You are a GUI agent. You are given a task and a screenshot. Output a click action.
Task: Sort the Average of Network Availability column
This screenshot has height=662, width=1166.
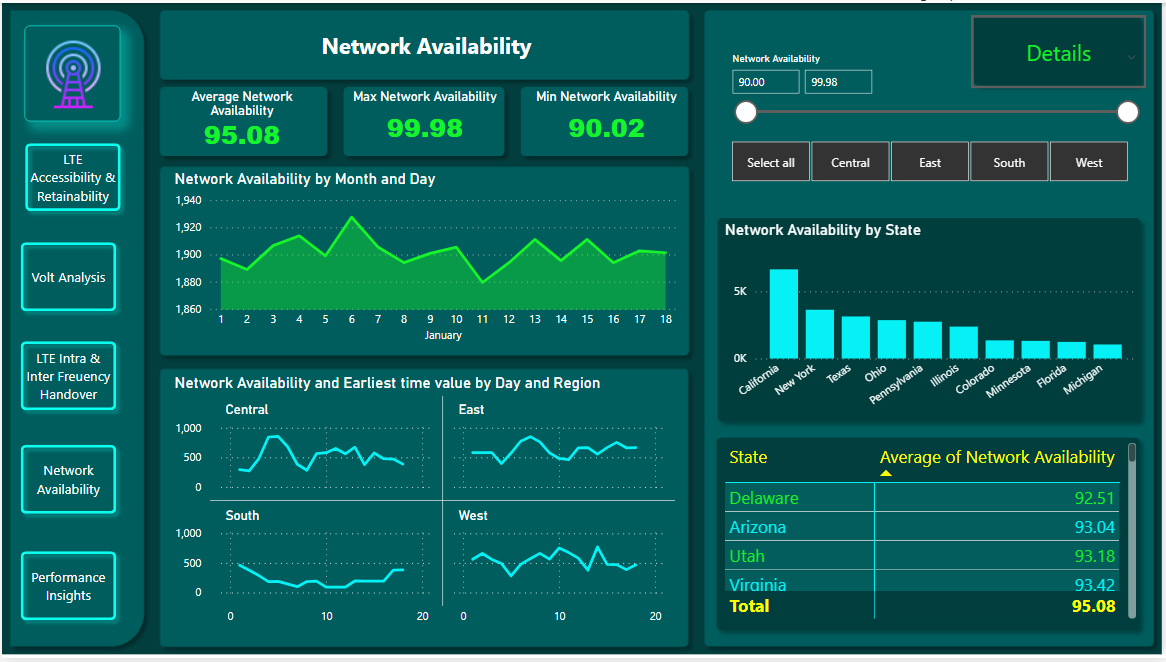(x=996, y=457)
